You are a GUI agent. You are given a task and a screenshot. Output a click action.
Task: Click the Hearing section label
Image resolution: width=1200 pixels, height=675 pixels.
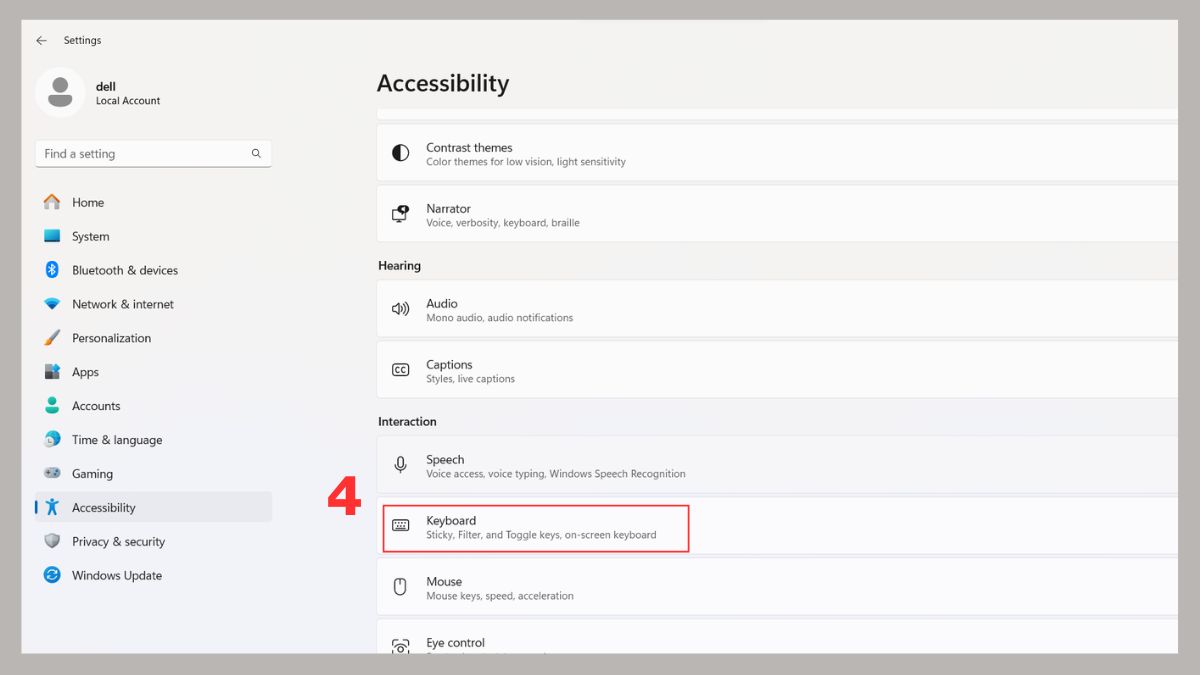tap(399, 266)
